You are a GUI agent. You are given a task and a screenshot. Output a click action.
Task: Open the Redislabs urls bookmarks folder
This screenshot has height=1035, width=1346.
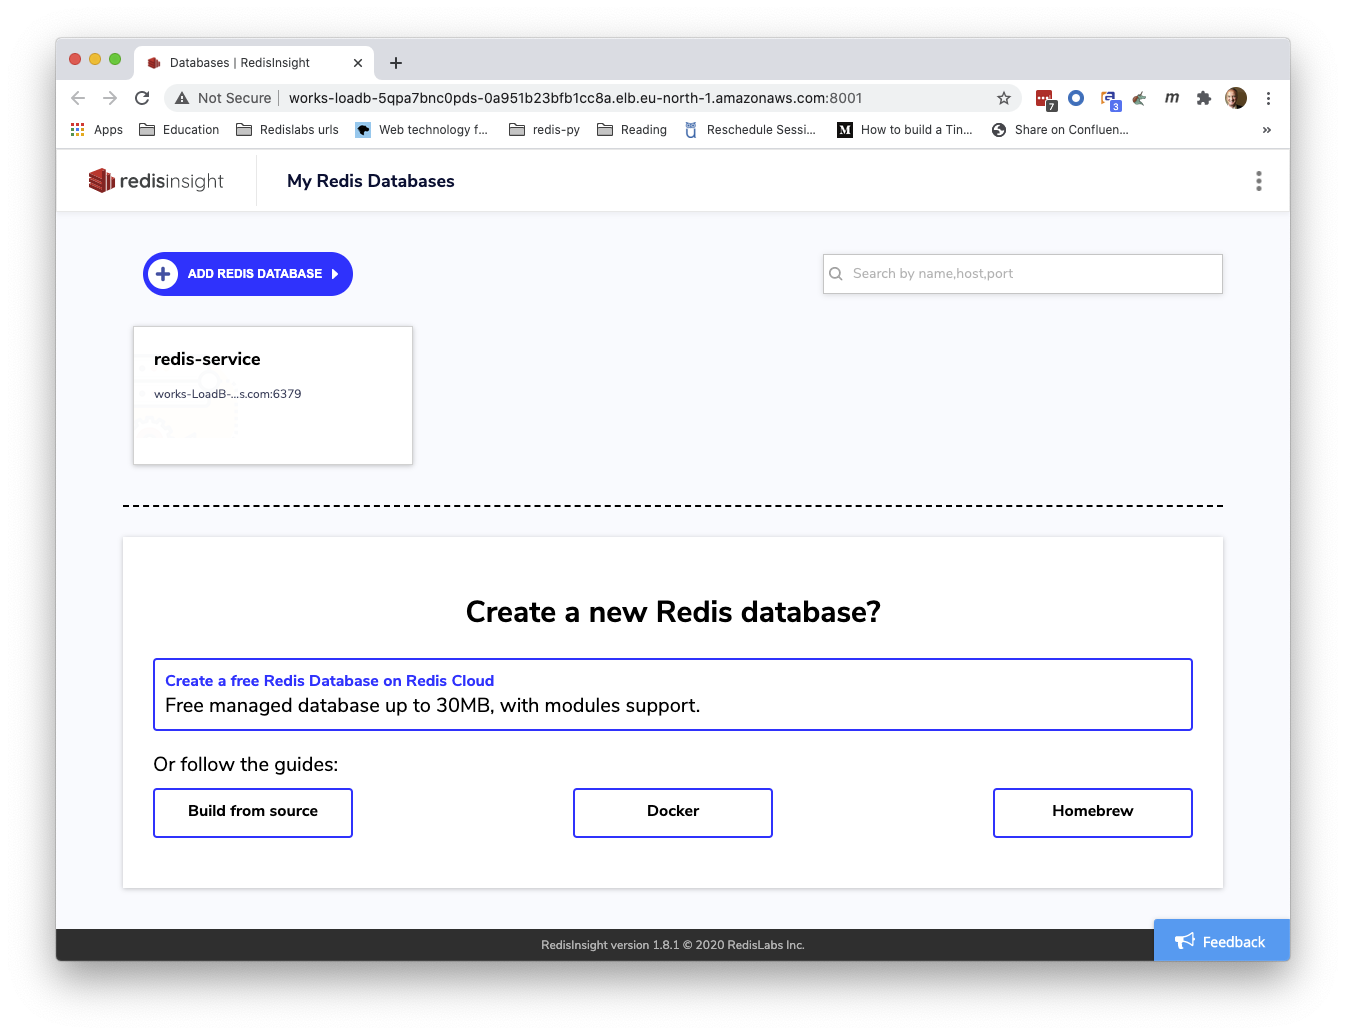287,130
